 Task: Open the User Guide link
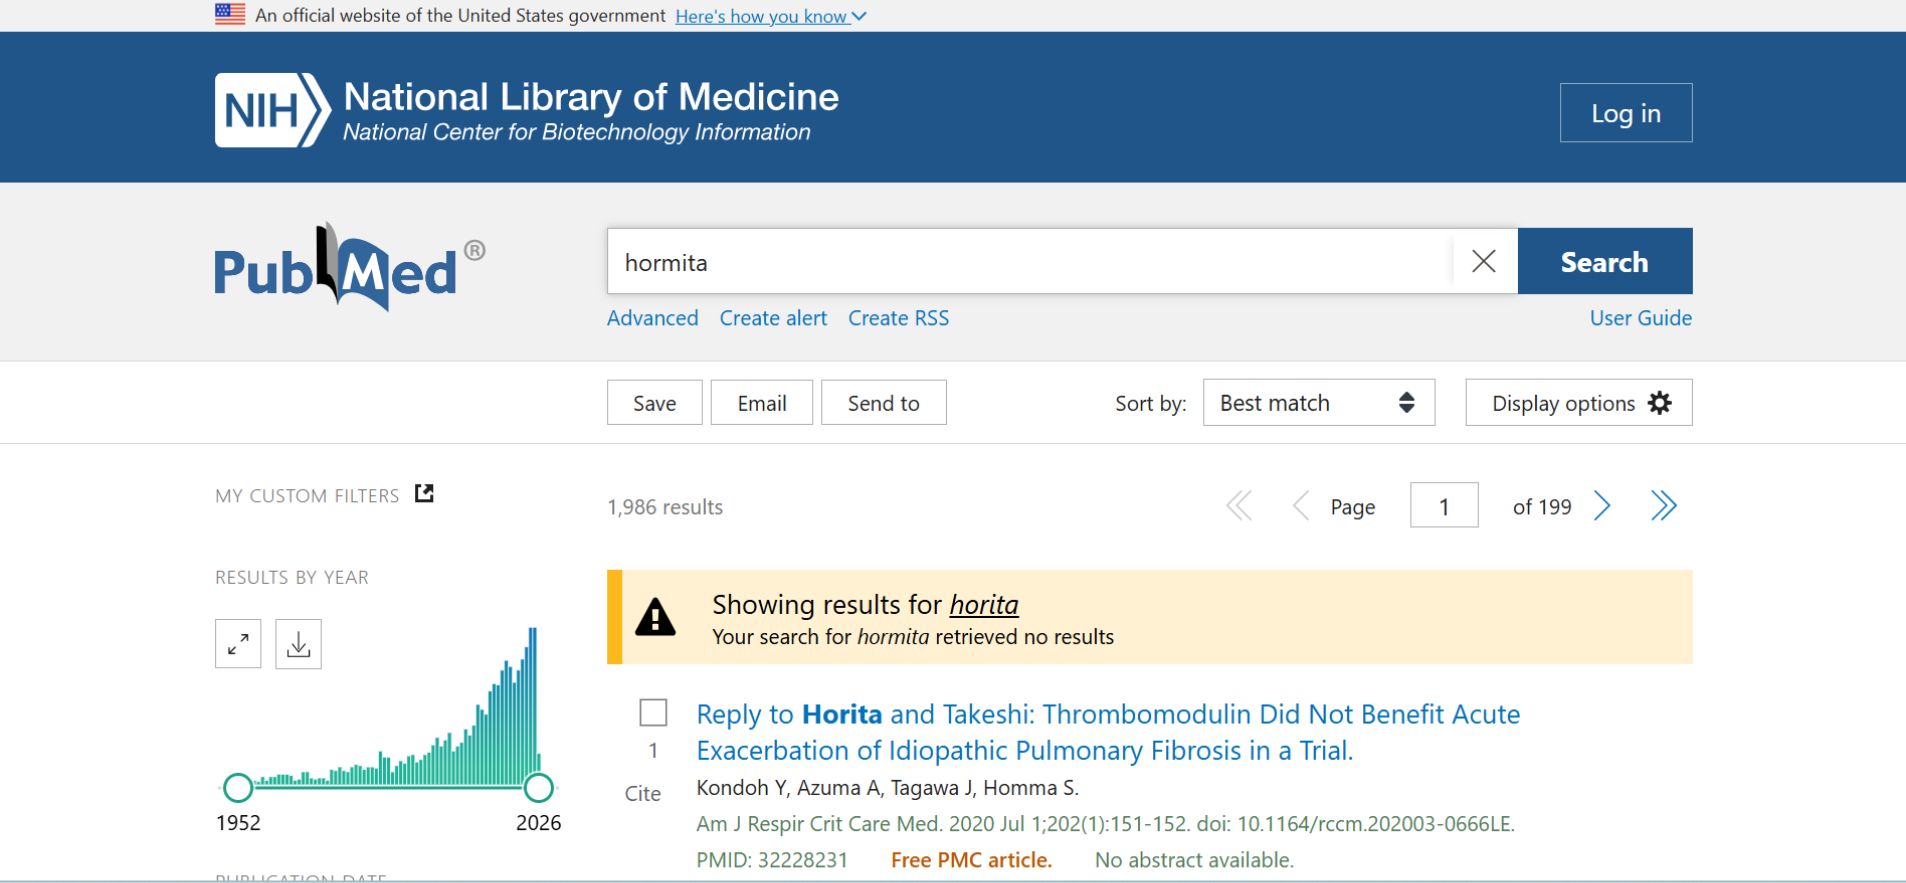(x=1641, y=318)
